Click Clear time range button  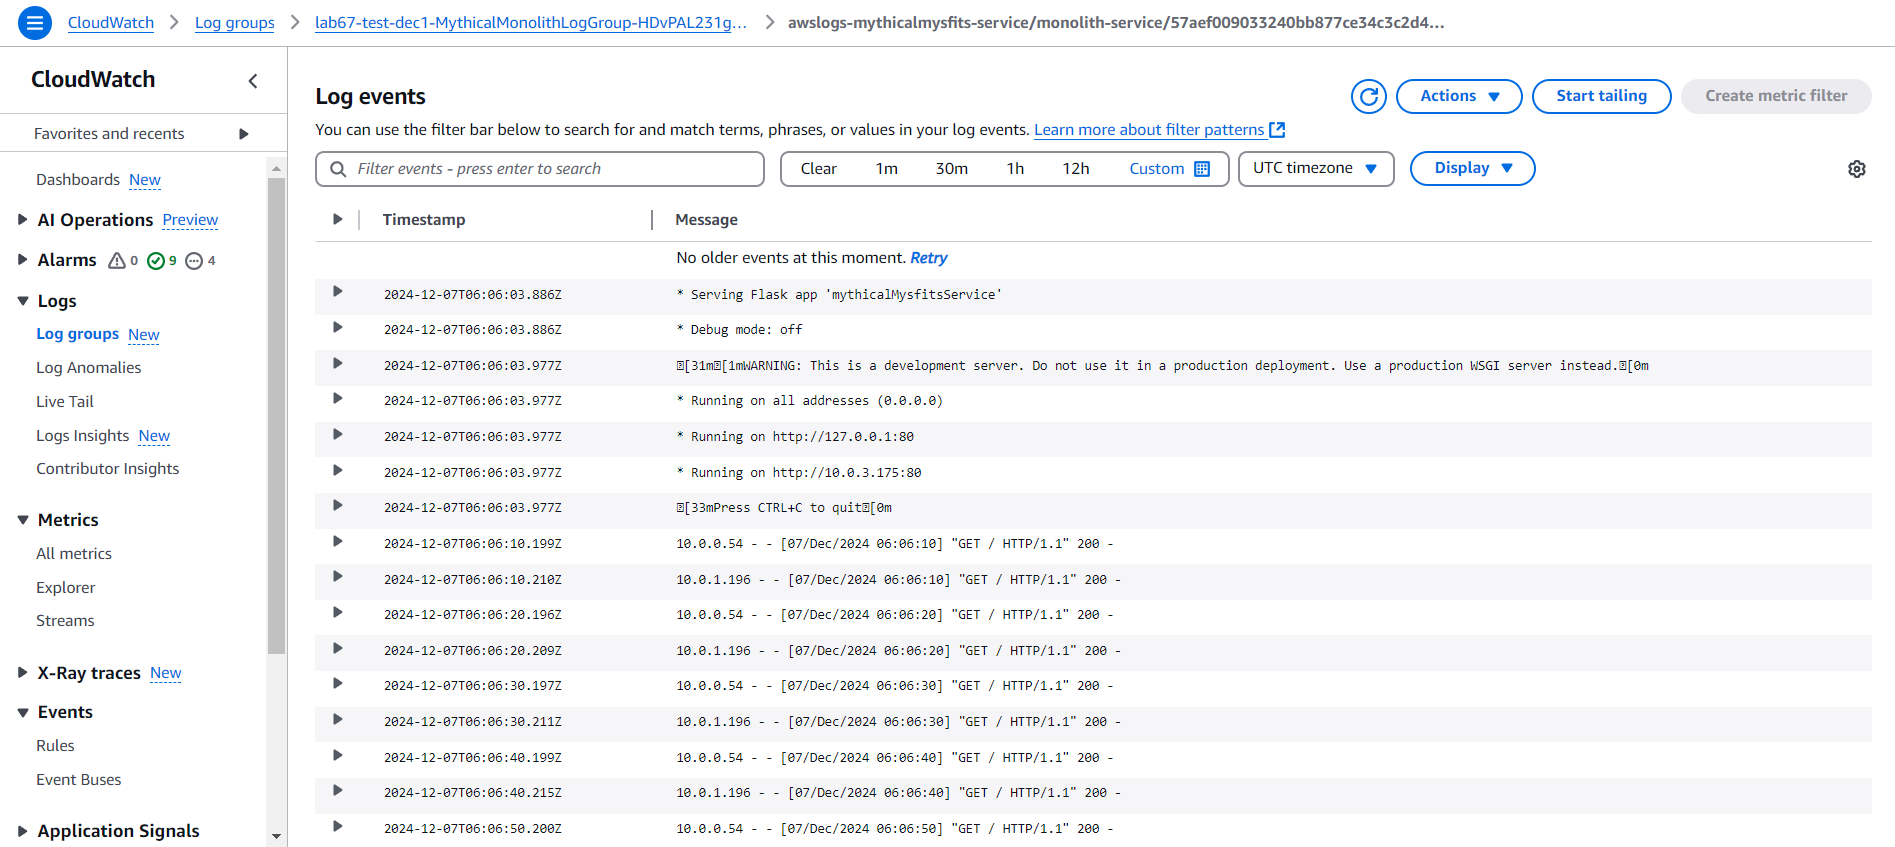[818, 169]
